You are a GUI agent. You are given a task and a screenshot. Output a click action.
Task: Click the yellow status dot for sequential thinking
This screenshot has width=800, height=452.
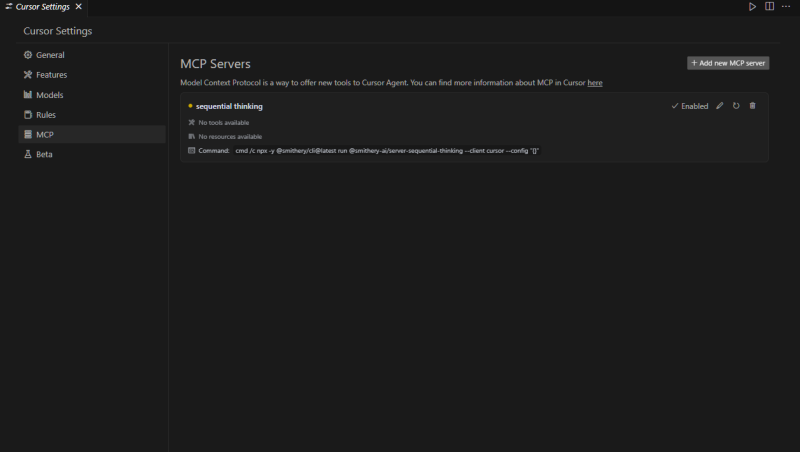tap(190, 106)
